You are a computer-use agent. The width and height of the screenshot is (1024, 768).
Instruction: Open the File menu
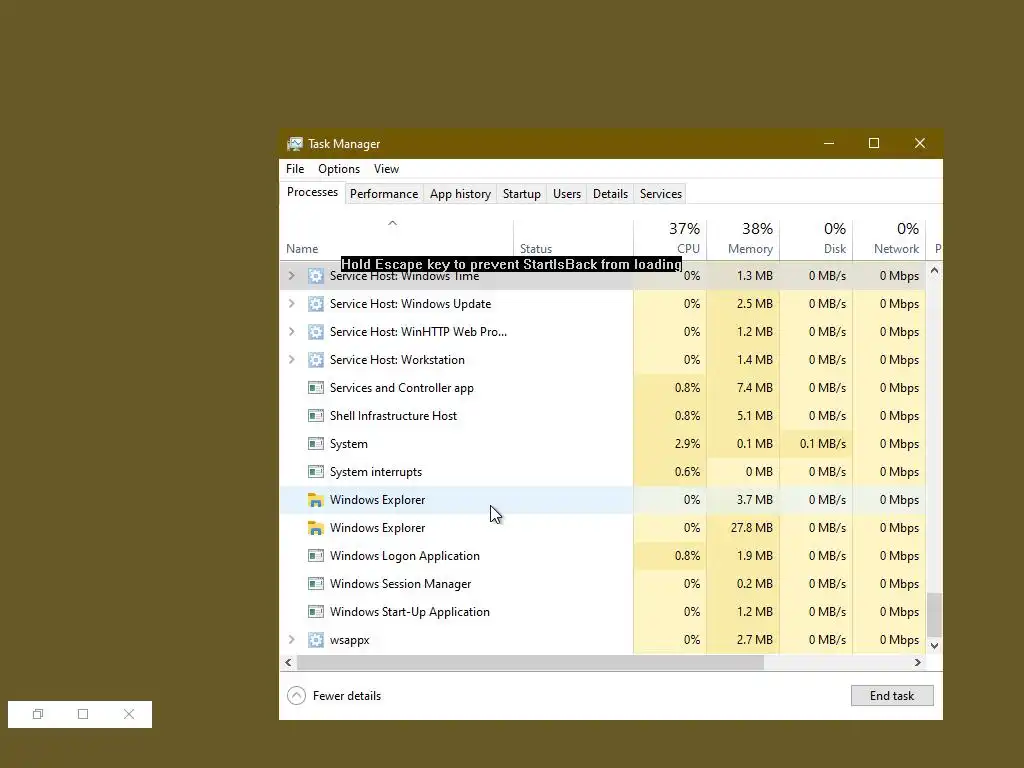point(295,168)
